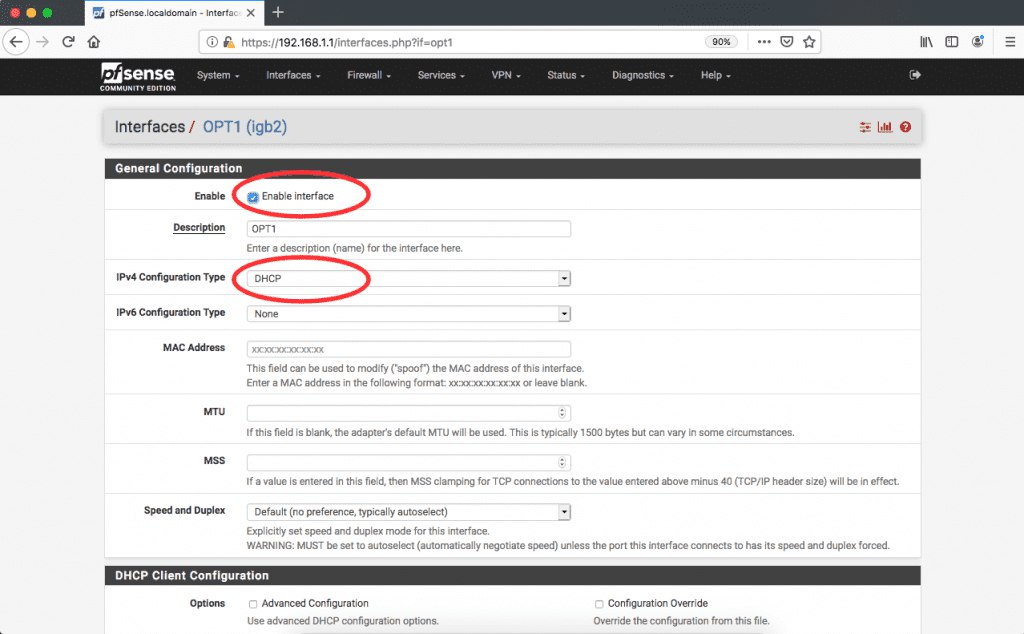Open the Firefox hamburger menu
Viewport: 1024px width, 634px height.
(x=1010, y=42)
